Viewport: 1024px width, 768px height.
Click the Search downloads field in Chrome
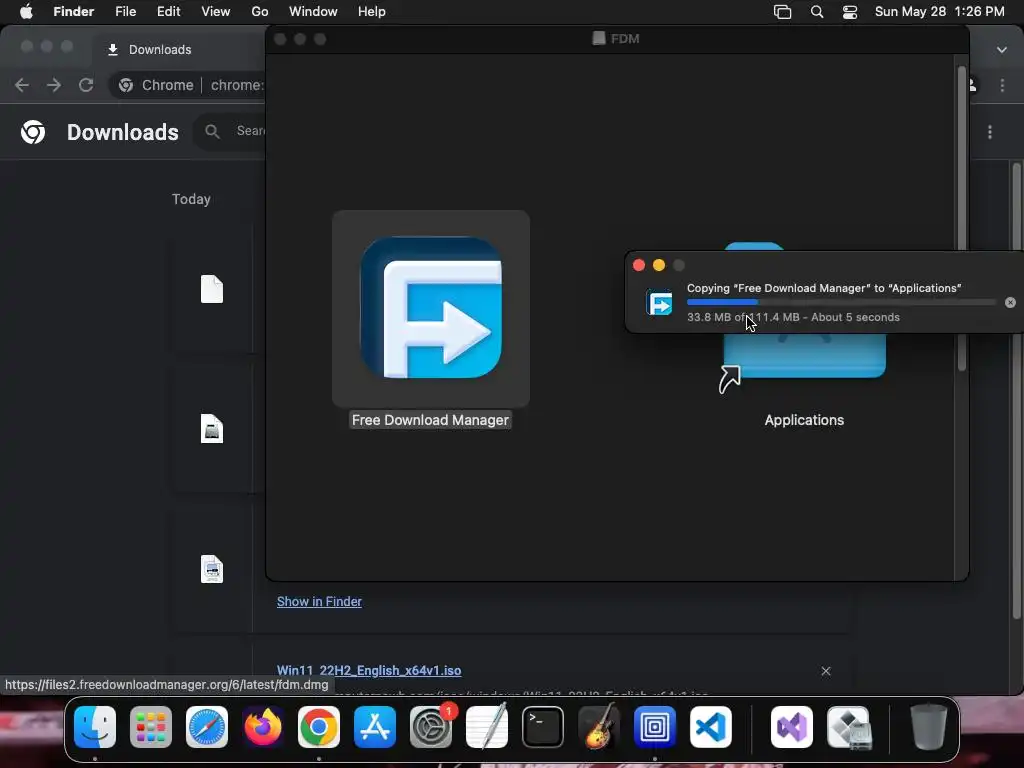[x=230, y=131]
